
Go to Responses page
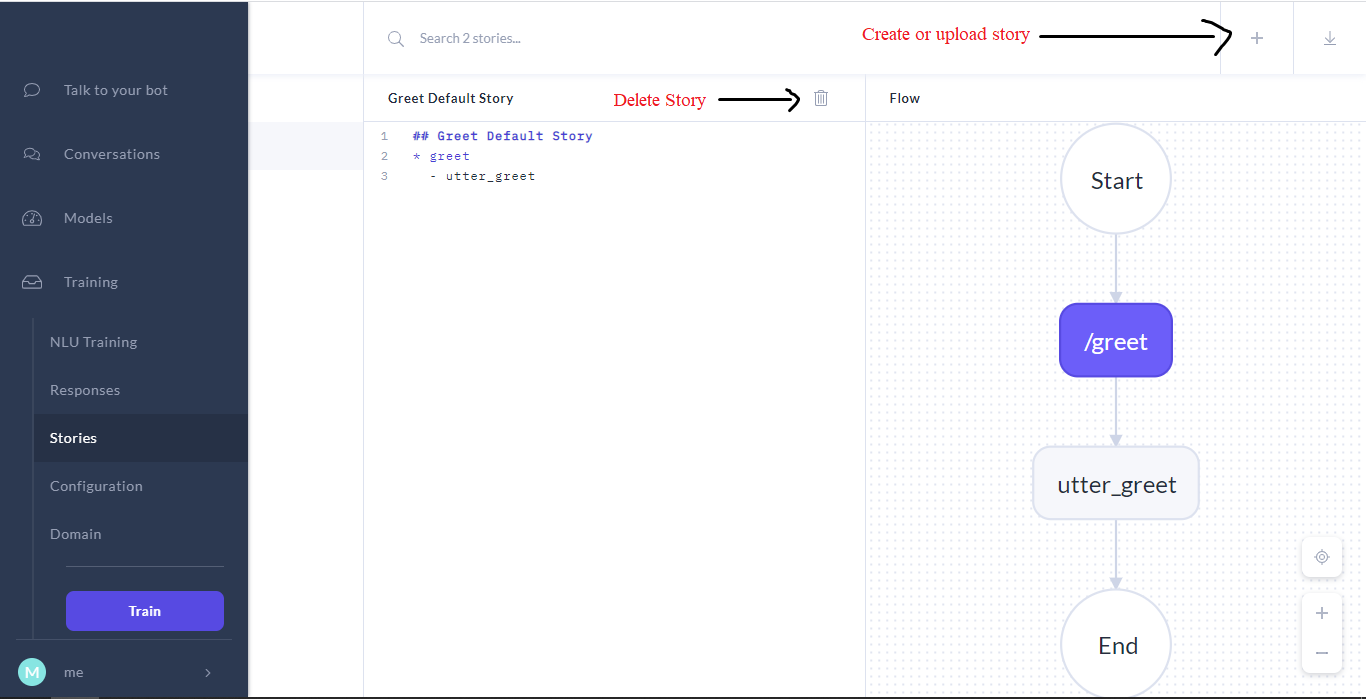(85, 390)
